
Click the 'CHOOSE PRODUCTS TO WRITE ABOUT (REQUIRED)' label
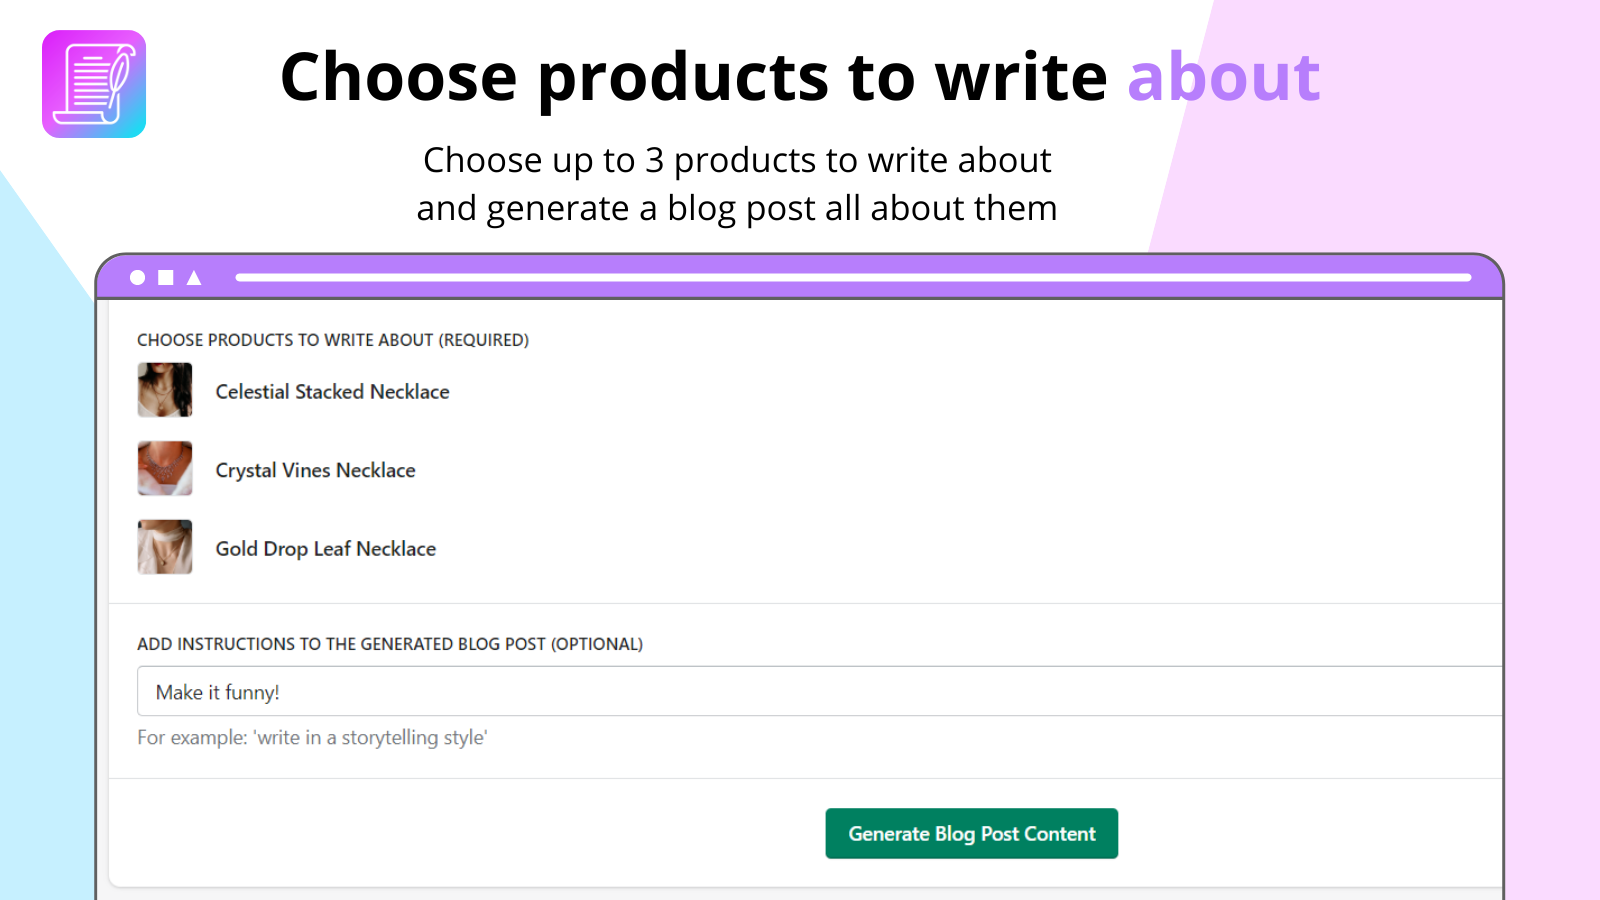(x=333, y=340)
